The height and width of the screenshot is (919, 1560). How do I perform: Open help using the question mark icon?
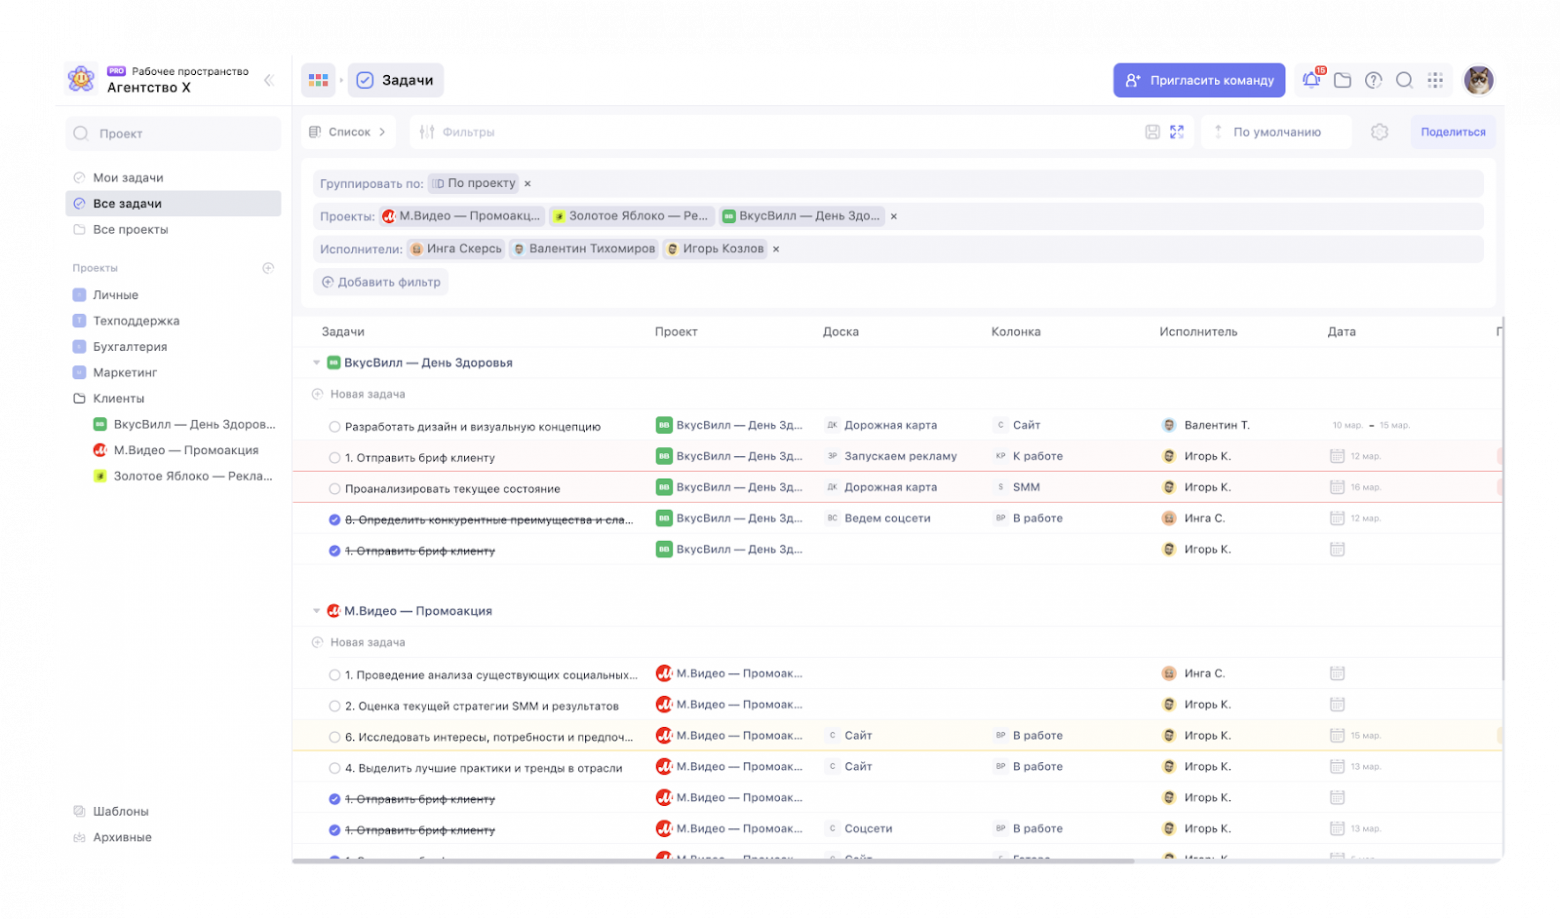1375,80
